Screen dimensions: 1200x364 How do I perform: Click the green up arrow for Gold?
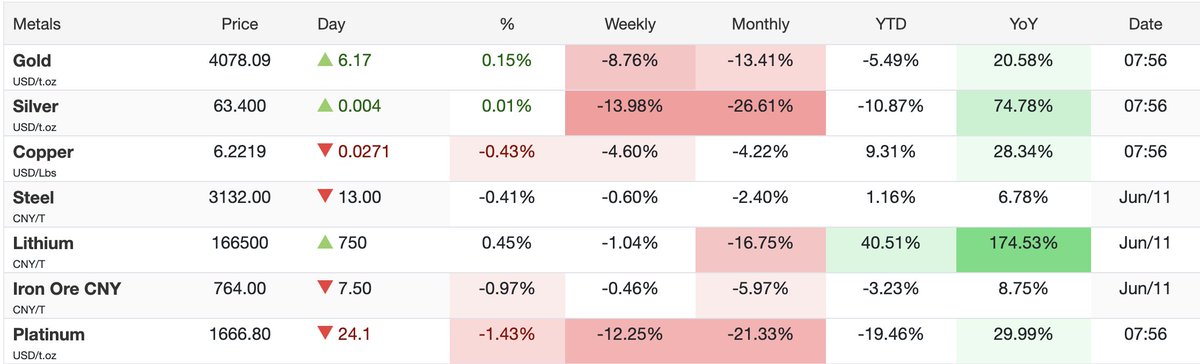point(325,60)
